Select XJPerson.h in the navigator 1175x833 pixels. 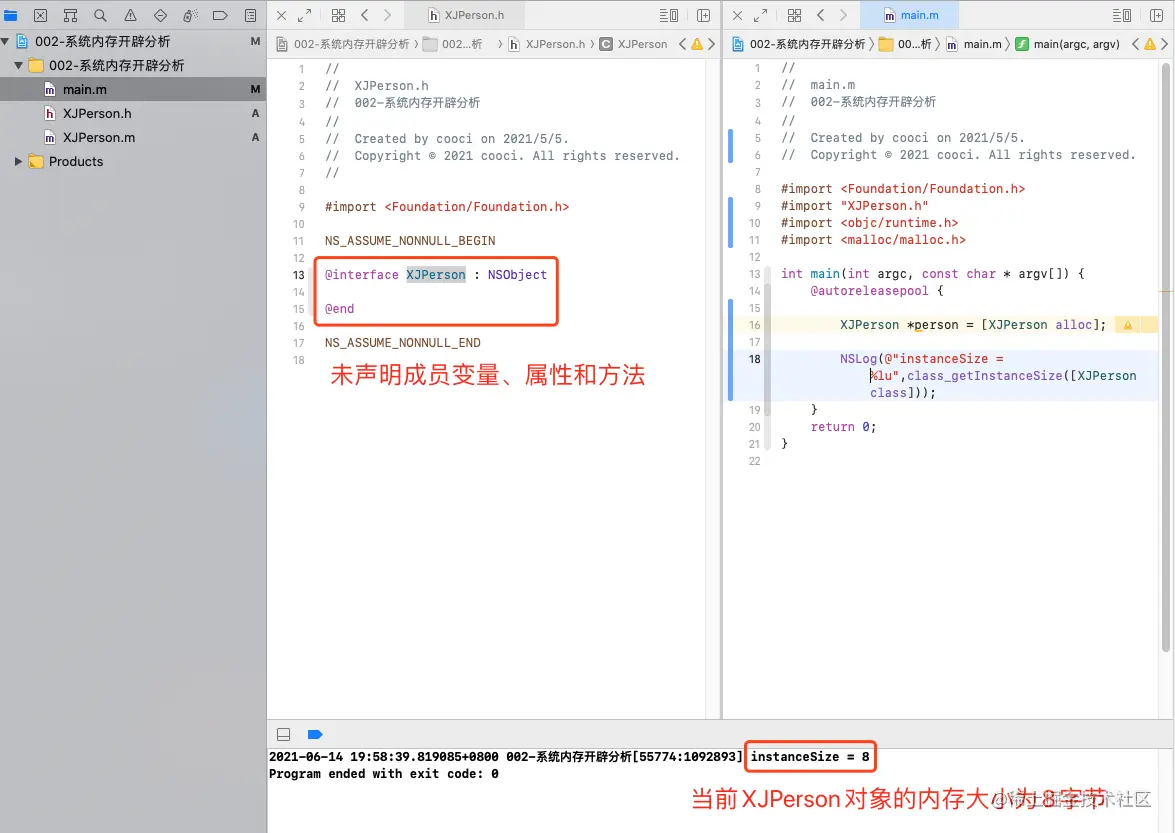[x=133, y=113]
